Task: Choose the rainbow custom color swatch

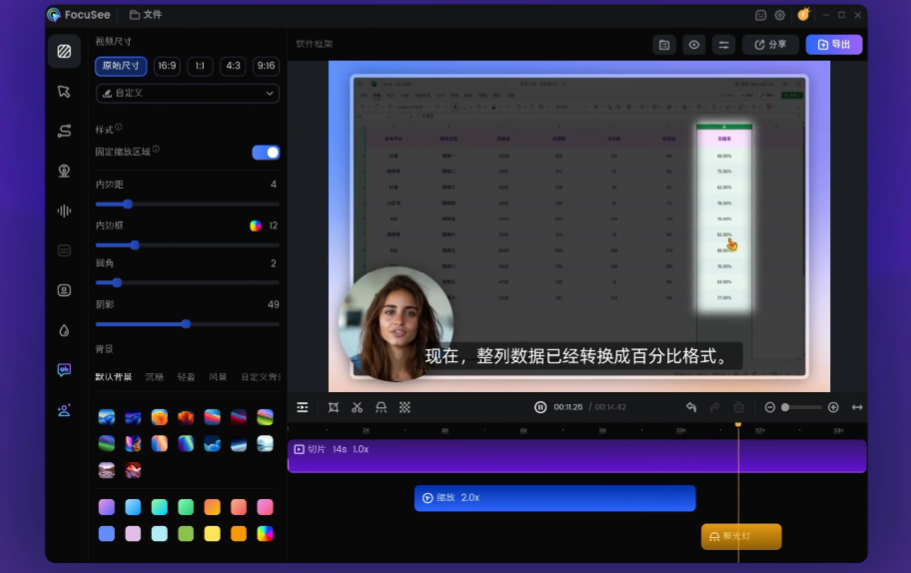Action: 265,533
